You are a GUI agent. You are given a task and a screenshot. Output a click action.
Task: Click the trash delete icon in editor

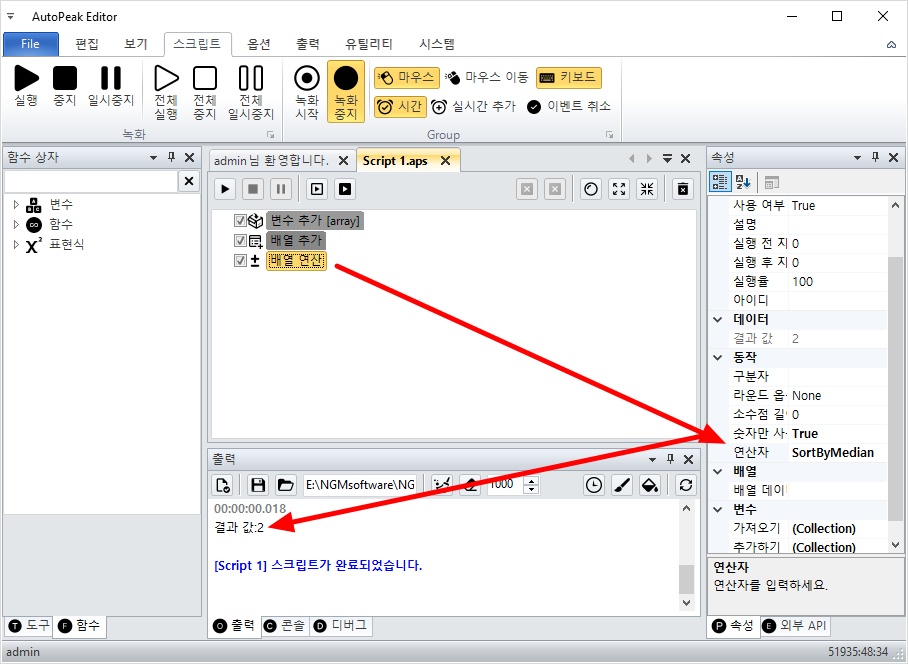coord(683,189)
